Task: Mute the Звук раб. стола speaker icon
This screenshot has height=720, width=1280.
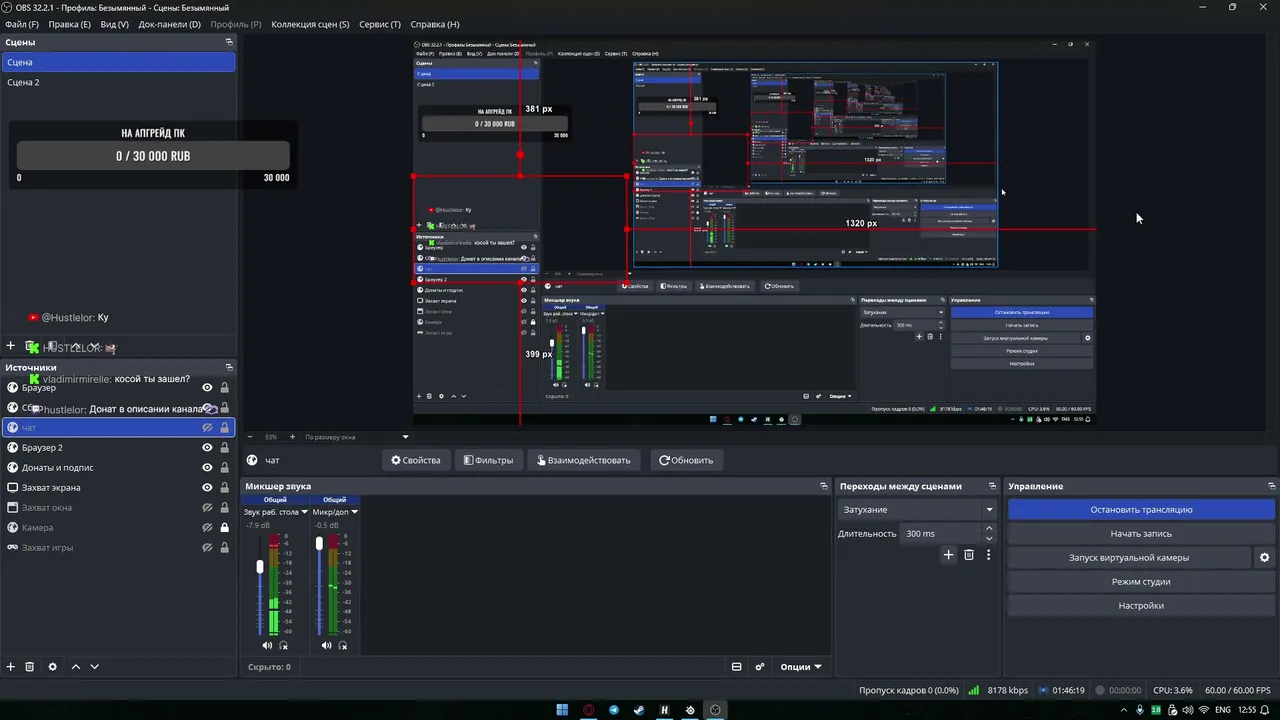Action: pos(267,645)
